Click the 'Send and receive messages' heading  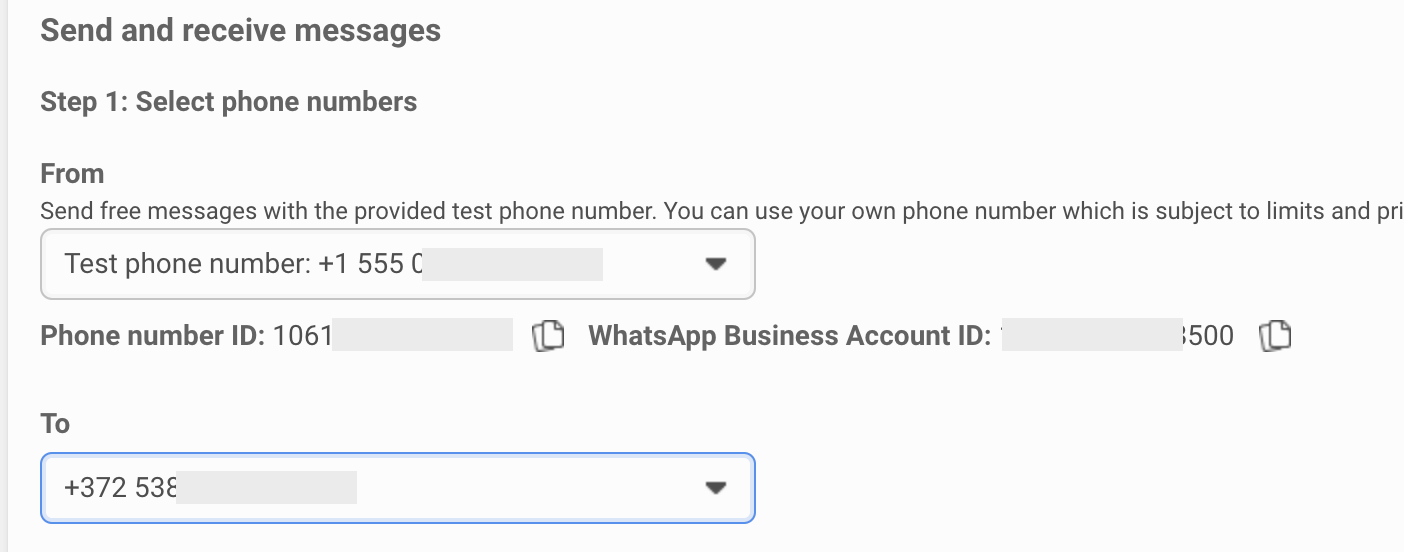(240, 30)
